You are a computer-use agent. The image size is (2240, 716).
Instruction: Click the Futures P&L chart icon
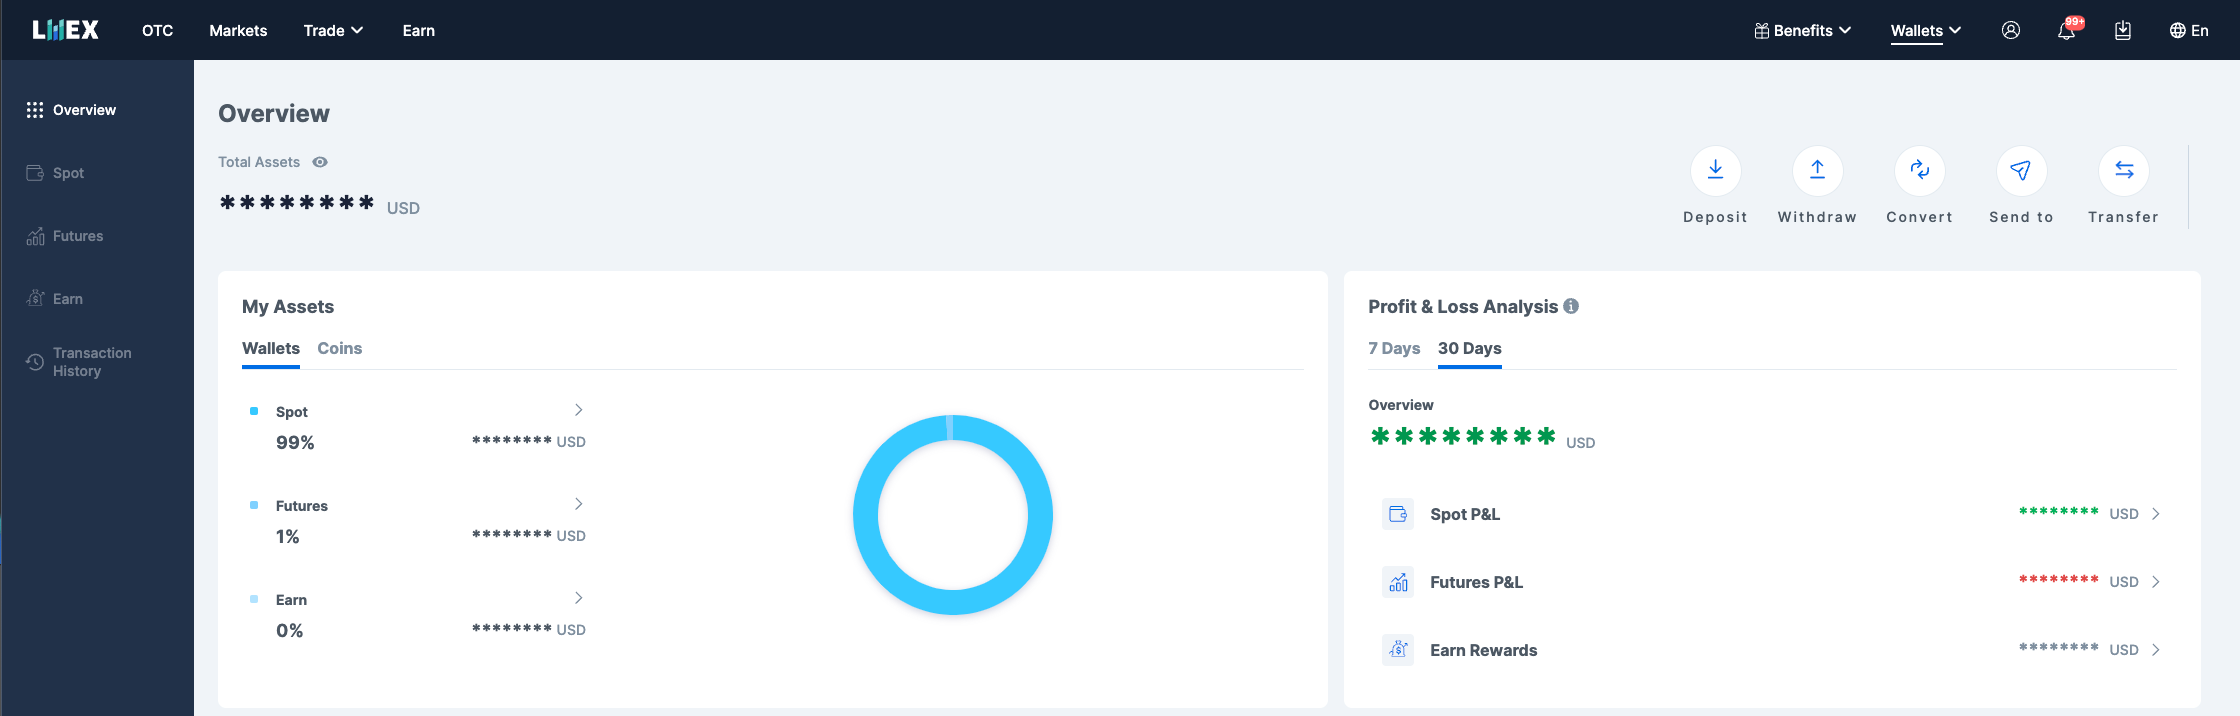pos(1398,582)
